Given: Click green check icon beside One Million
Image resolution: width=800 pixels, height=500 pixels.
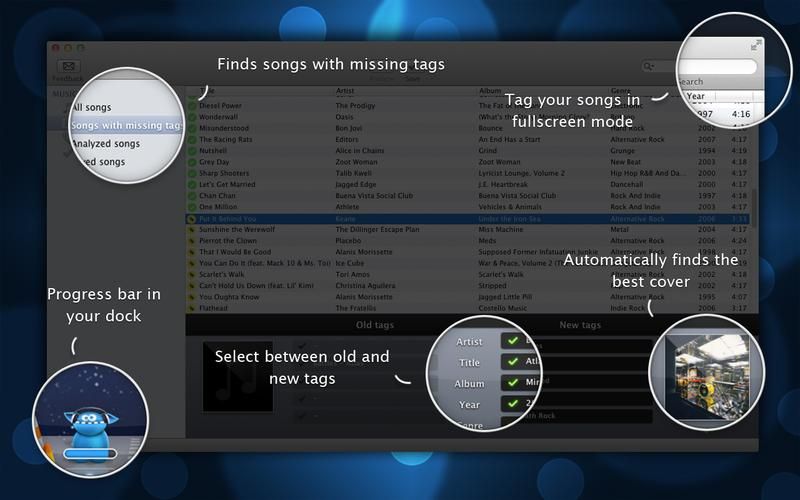Looking at the screenshot, I should (x=192, y=207).
